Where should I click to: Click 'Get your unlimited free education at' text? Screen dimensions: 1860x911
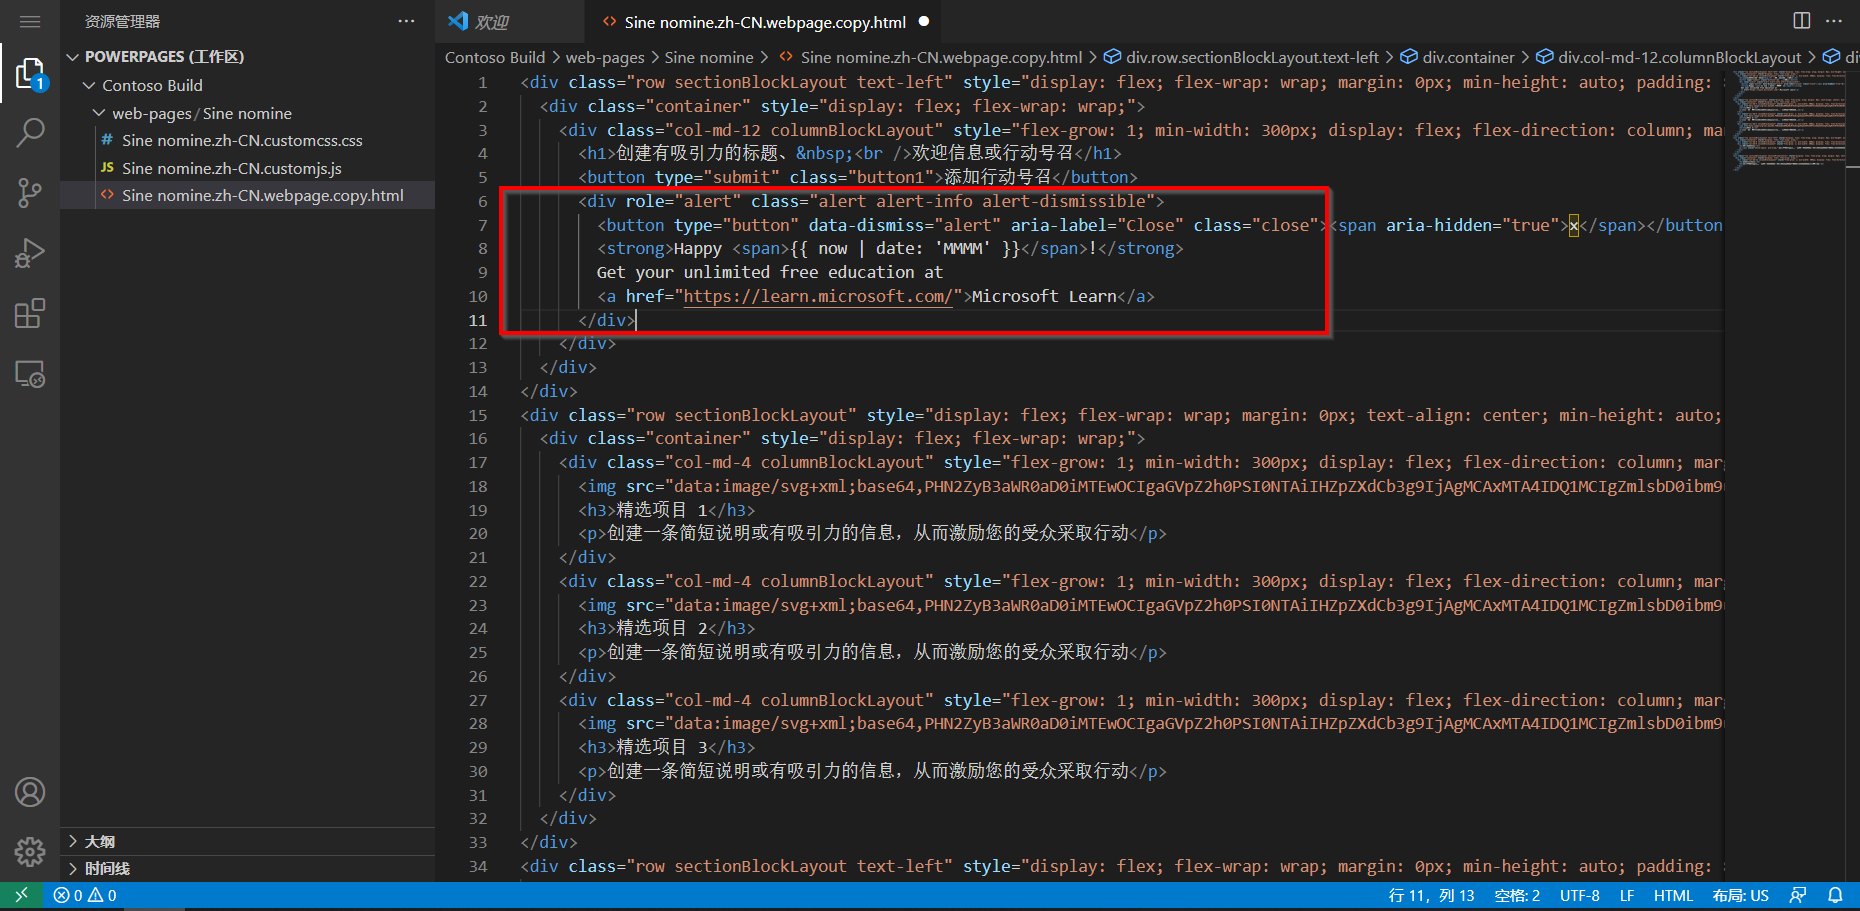click(x=770, y=272)
